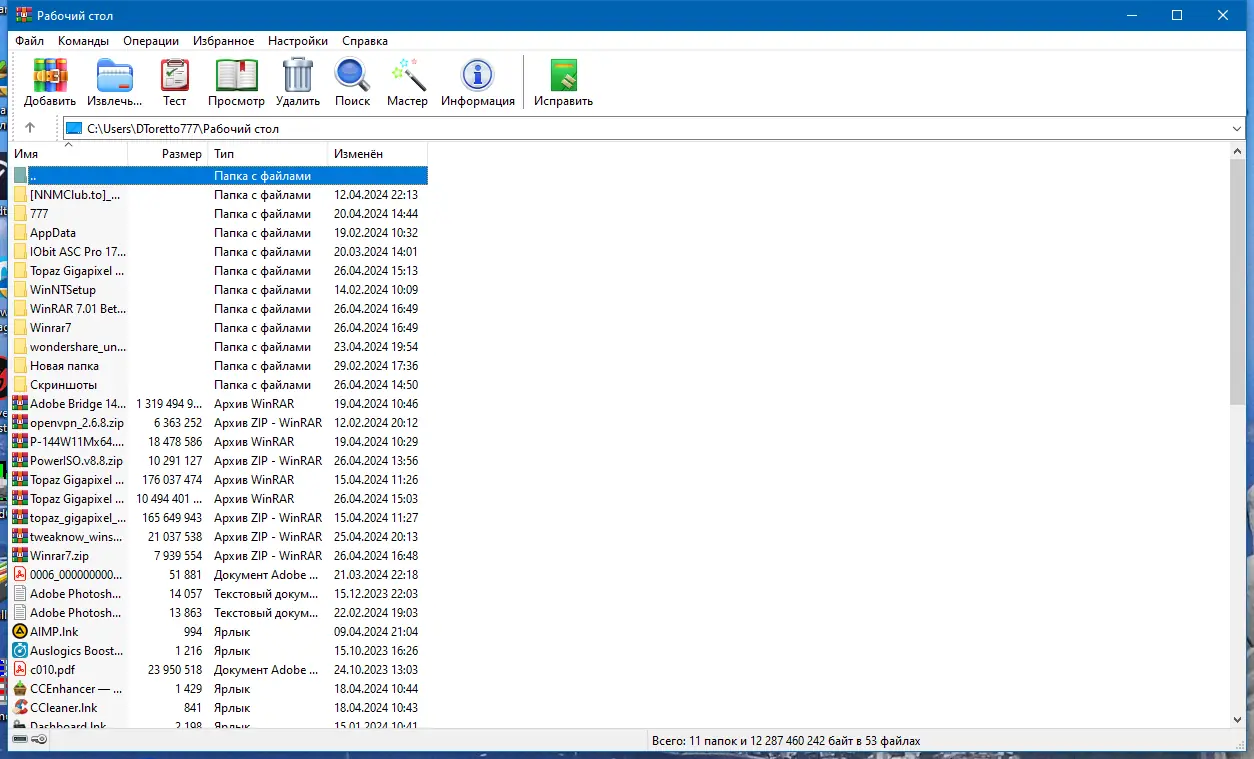Click the scrollbar down arrow
The image size is (1254, 759).
click(1238, 718)
